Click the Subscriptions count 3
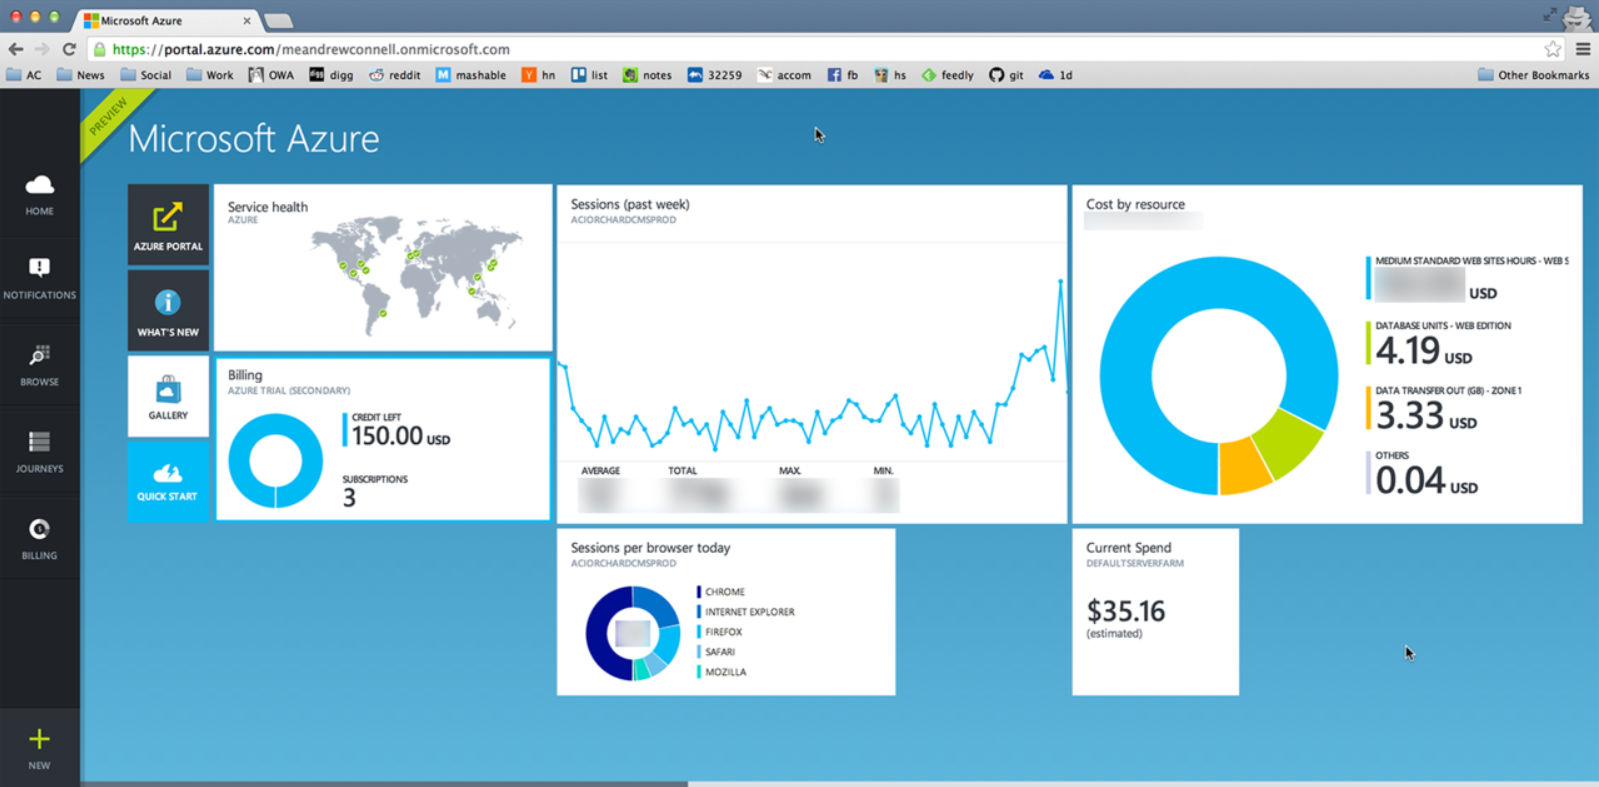 click(349, 498)
